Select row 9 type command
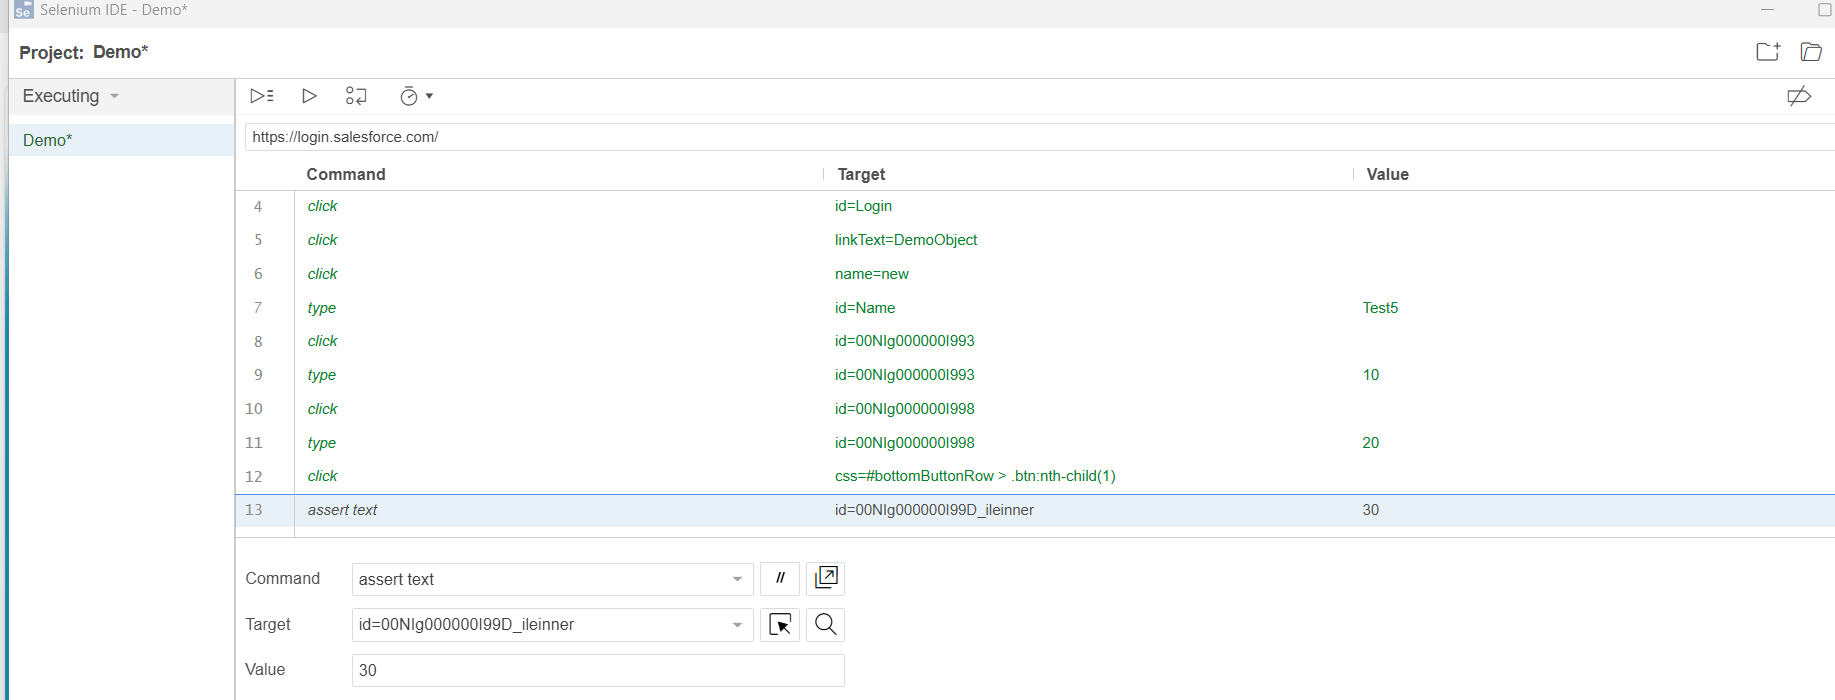1835x700 pixels. coord(1035,375)
